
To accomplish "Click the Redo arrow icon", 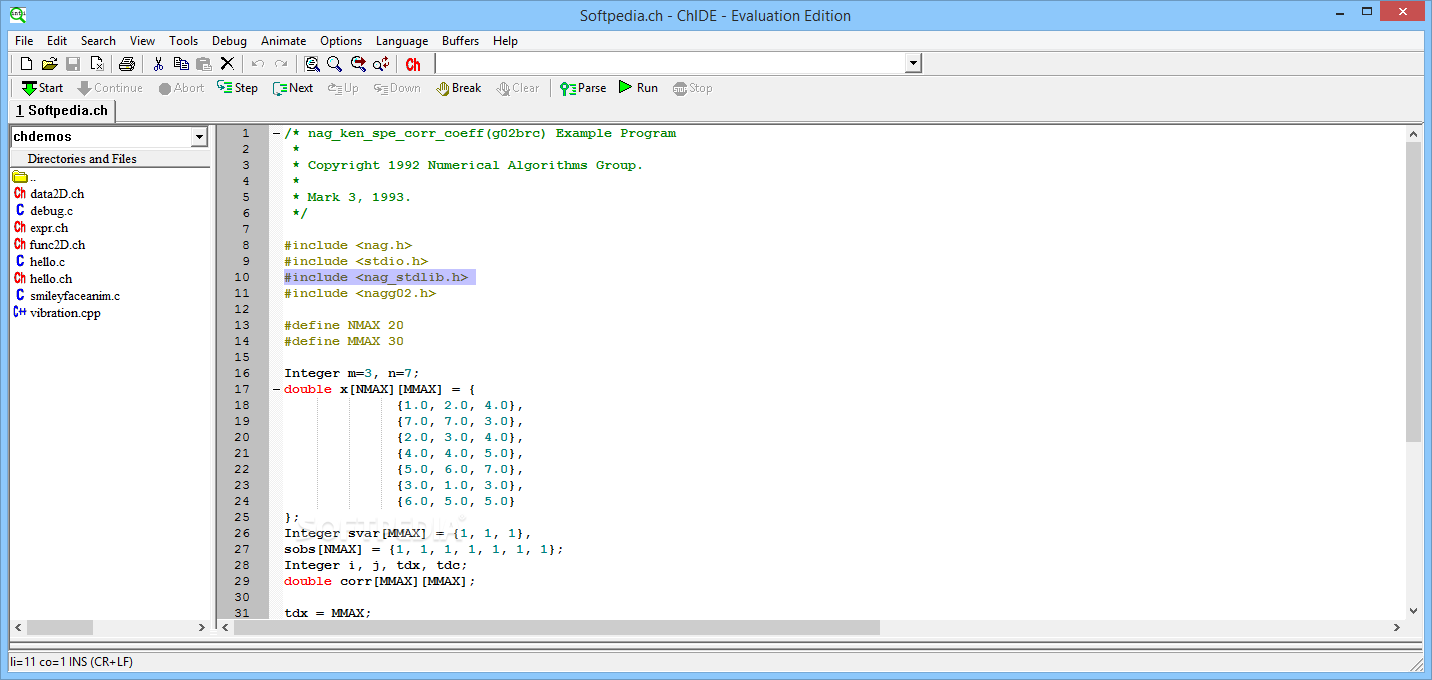I will coord(281,64).
